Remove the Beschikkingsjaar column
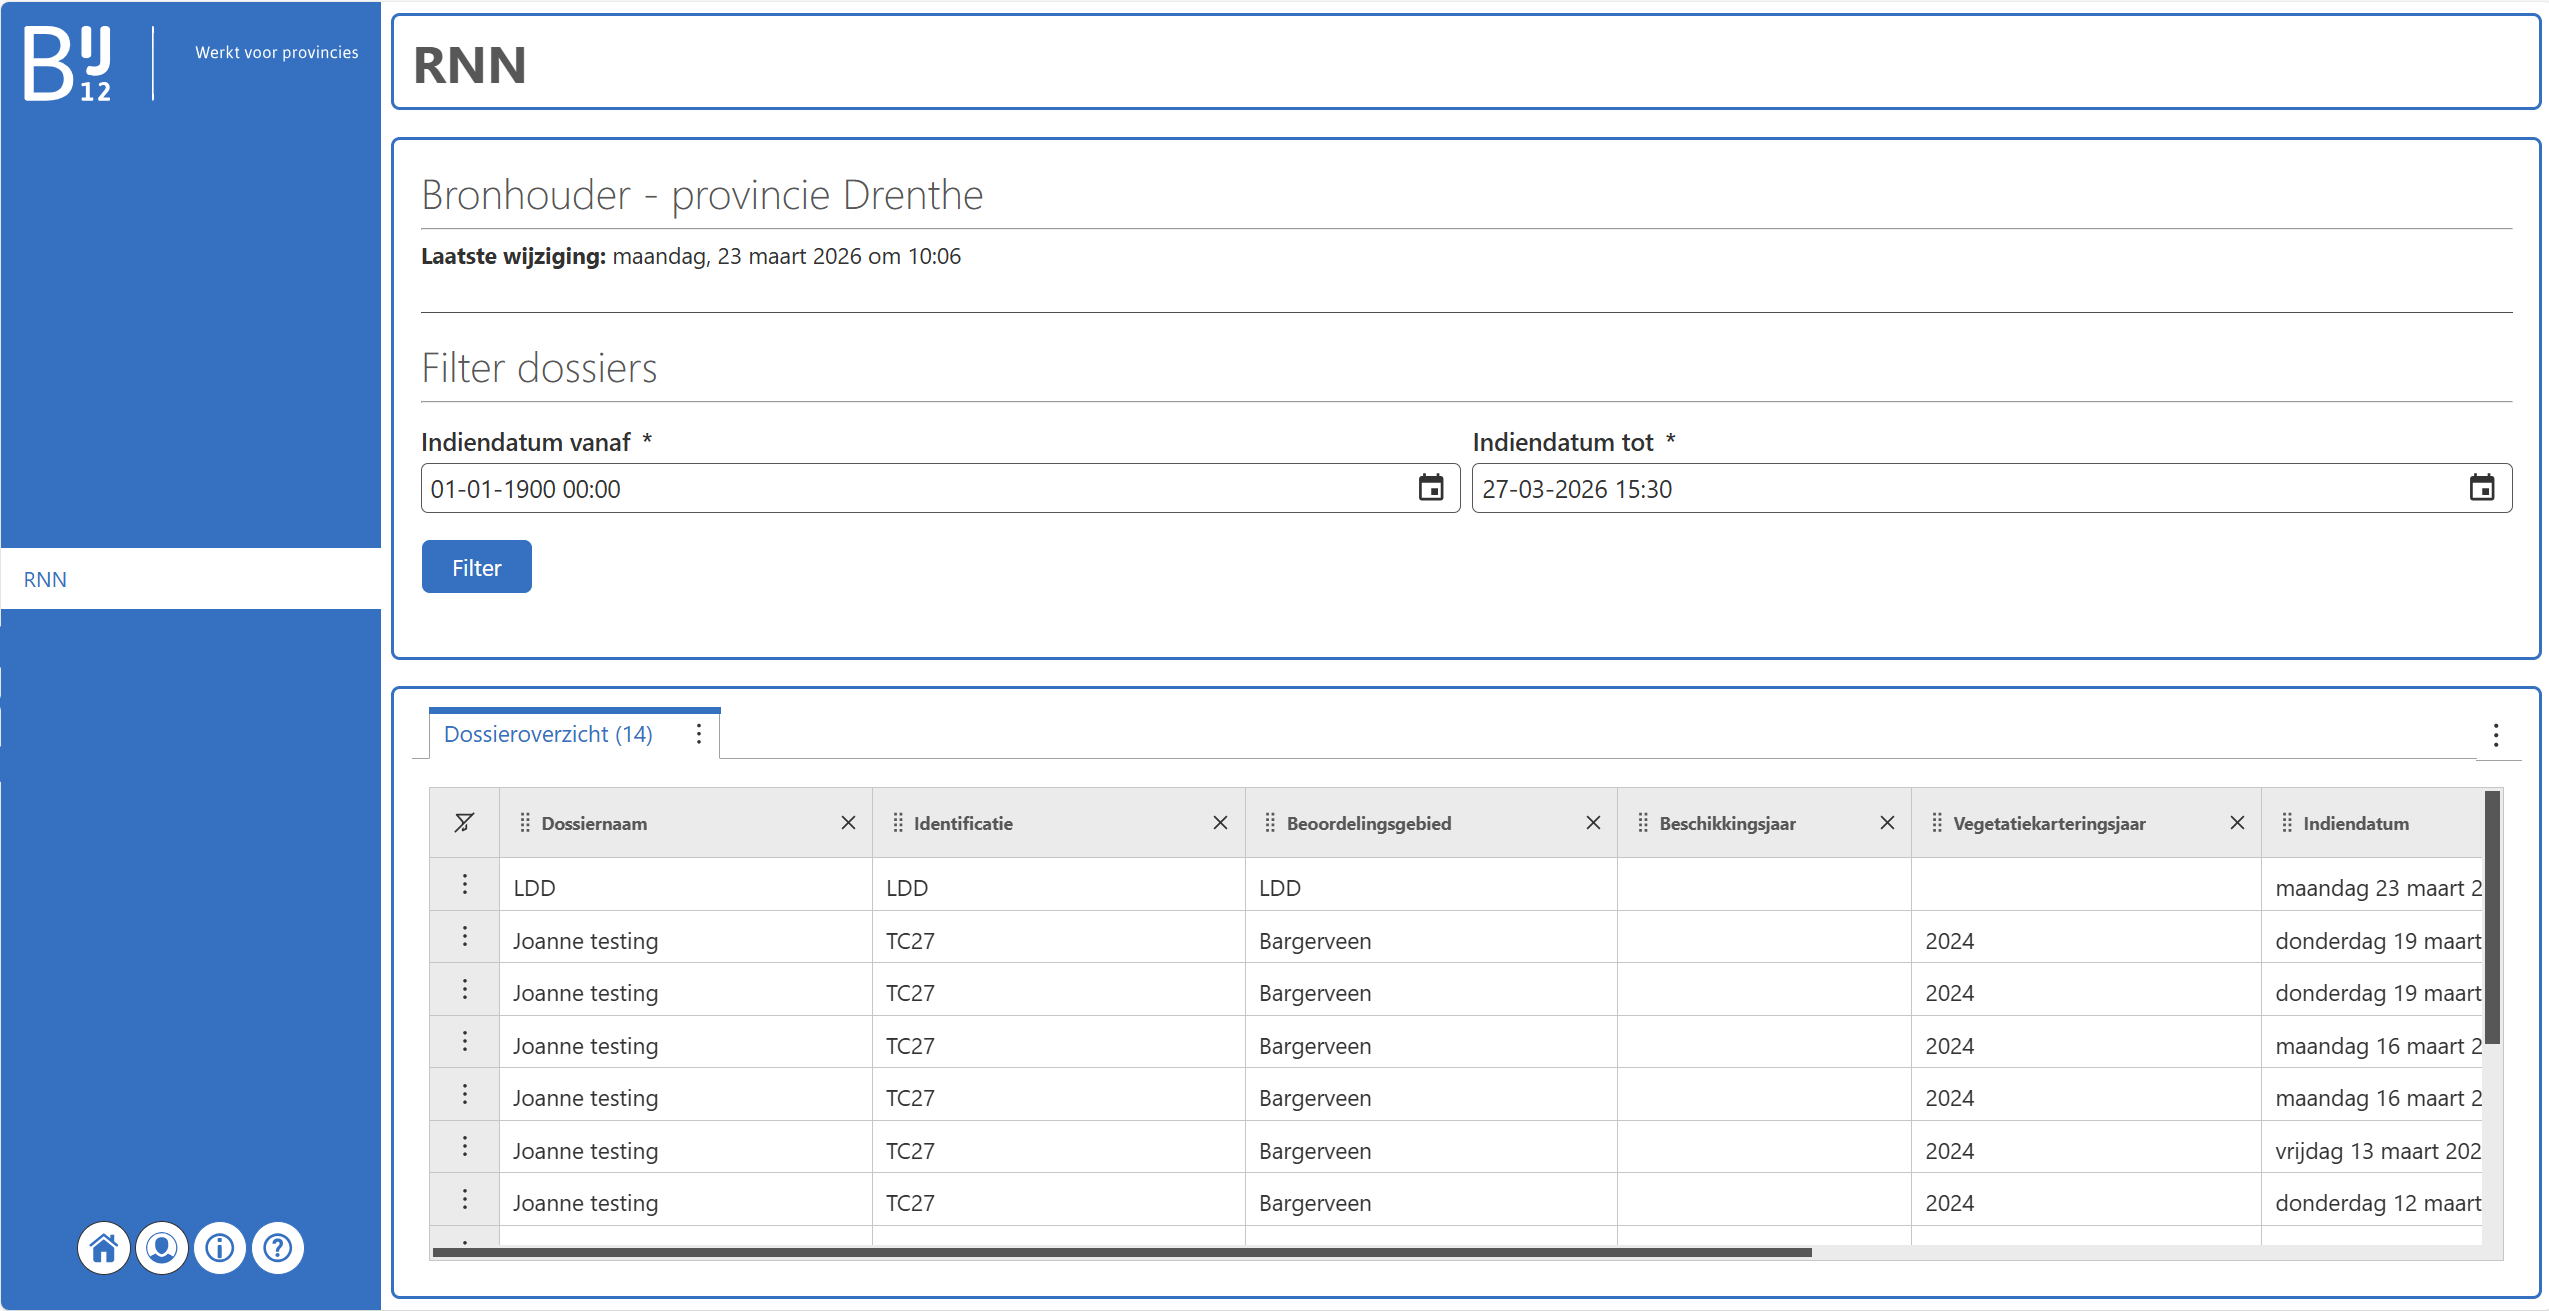Screen dimensions: 2549x1311 pos(1887,823)
